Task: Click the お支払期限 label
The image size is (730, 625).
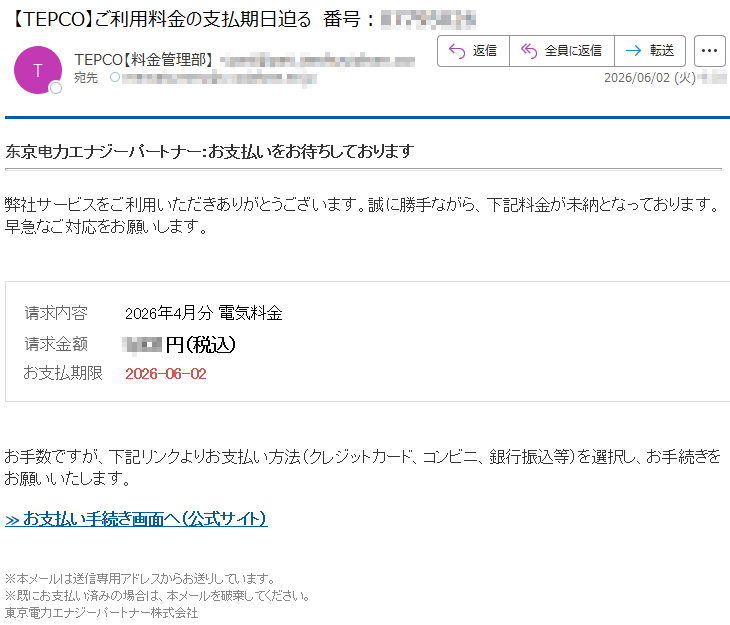Action: tap(63, 373)
